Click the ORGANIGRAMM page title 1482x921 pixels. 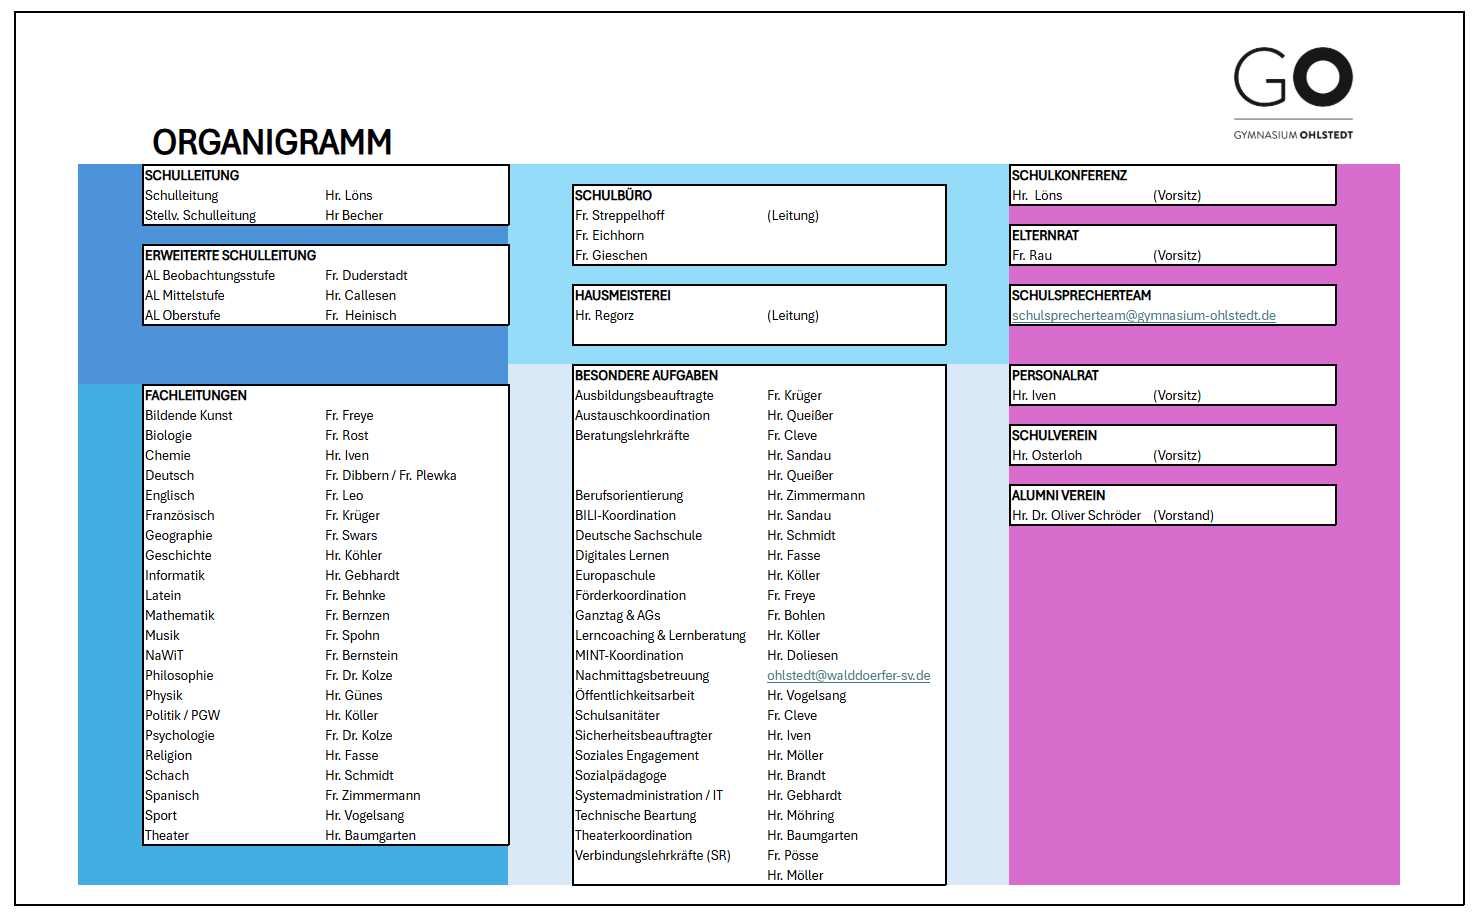(272, 142)
